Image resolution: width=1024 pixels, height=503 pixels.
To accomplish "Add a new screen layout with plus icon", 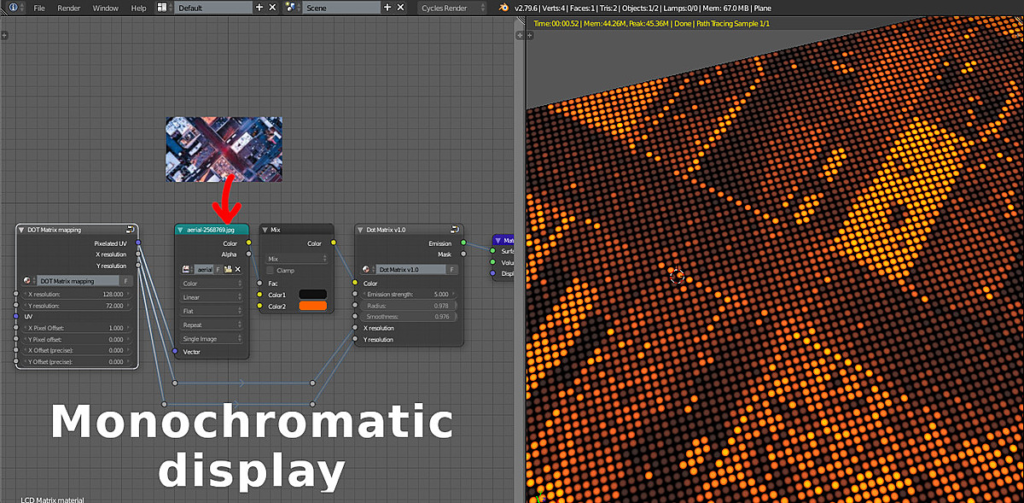I will tap(260, 8).
